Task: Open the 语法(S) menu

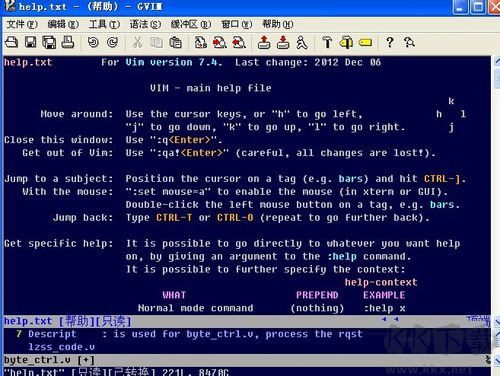Action: [x=145, y=24]
